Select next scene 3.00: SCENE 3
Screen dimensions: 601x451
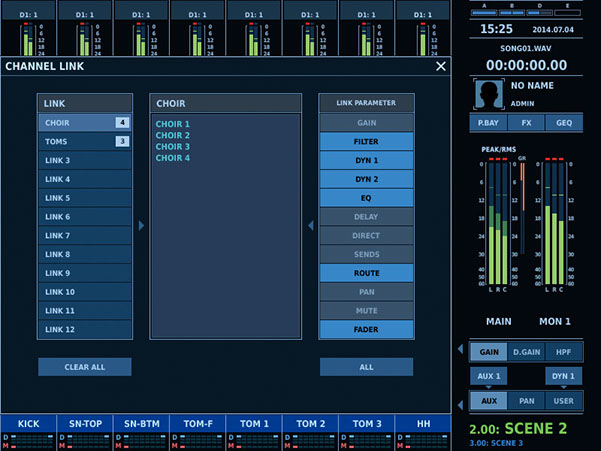(x=496, y=443)
